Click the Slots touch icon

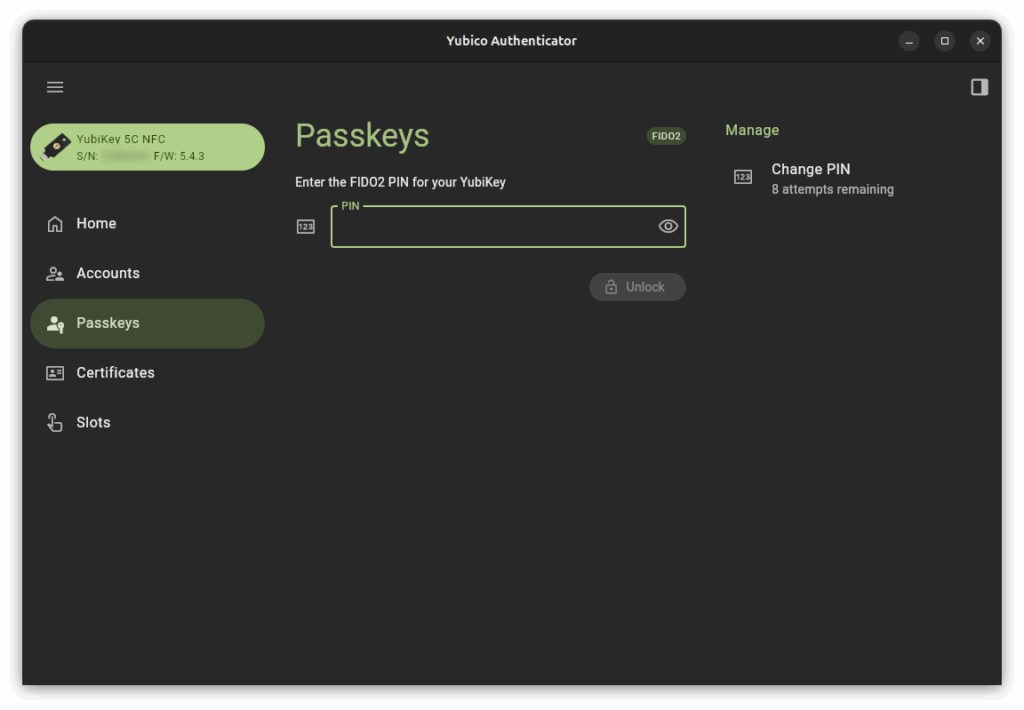click(x=55, y=423)
